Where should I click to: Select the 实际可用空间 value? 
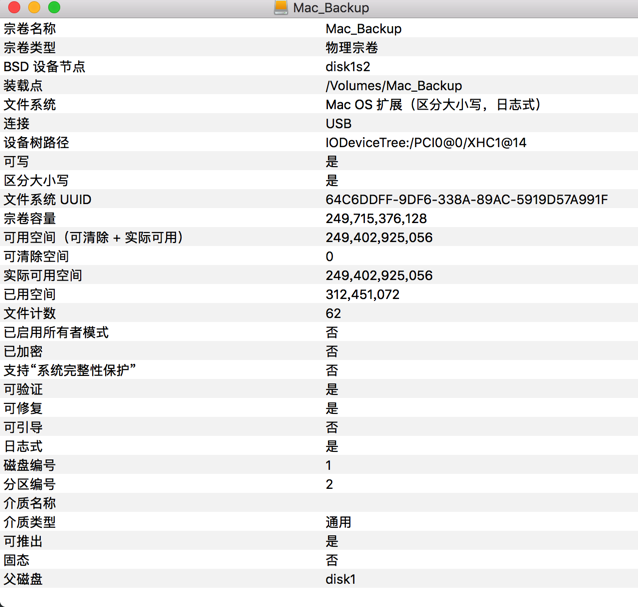point(379,276)
